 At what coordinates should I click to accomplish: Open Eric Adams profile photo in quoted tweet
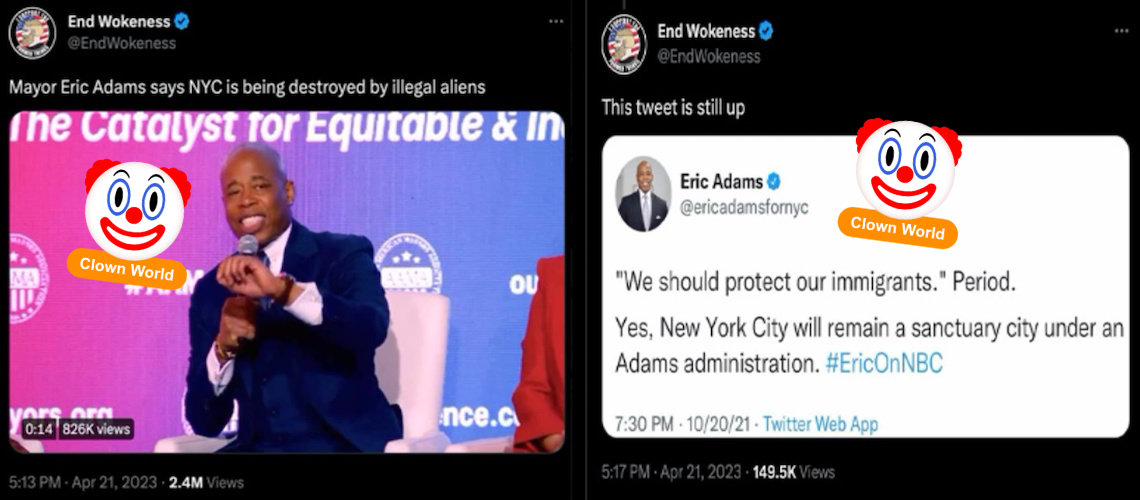pos(643,194)
